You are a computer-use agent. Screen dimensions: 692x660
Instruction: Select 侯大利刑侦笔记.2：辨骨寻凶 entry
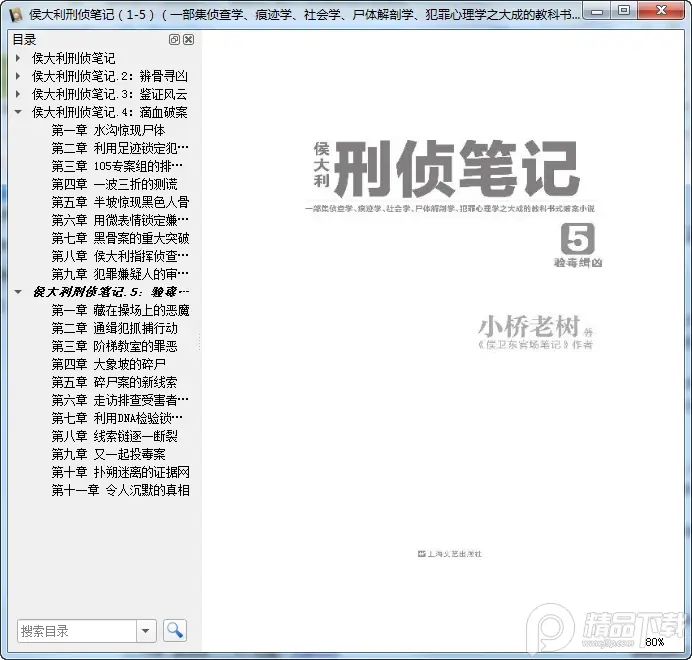[x=110, y=76]
